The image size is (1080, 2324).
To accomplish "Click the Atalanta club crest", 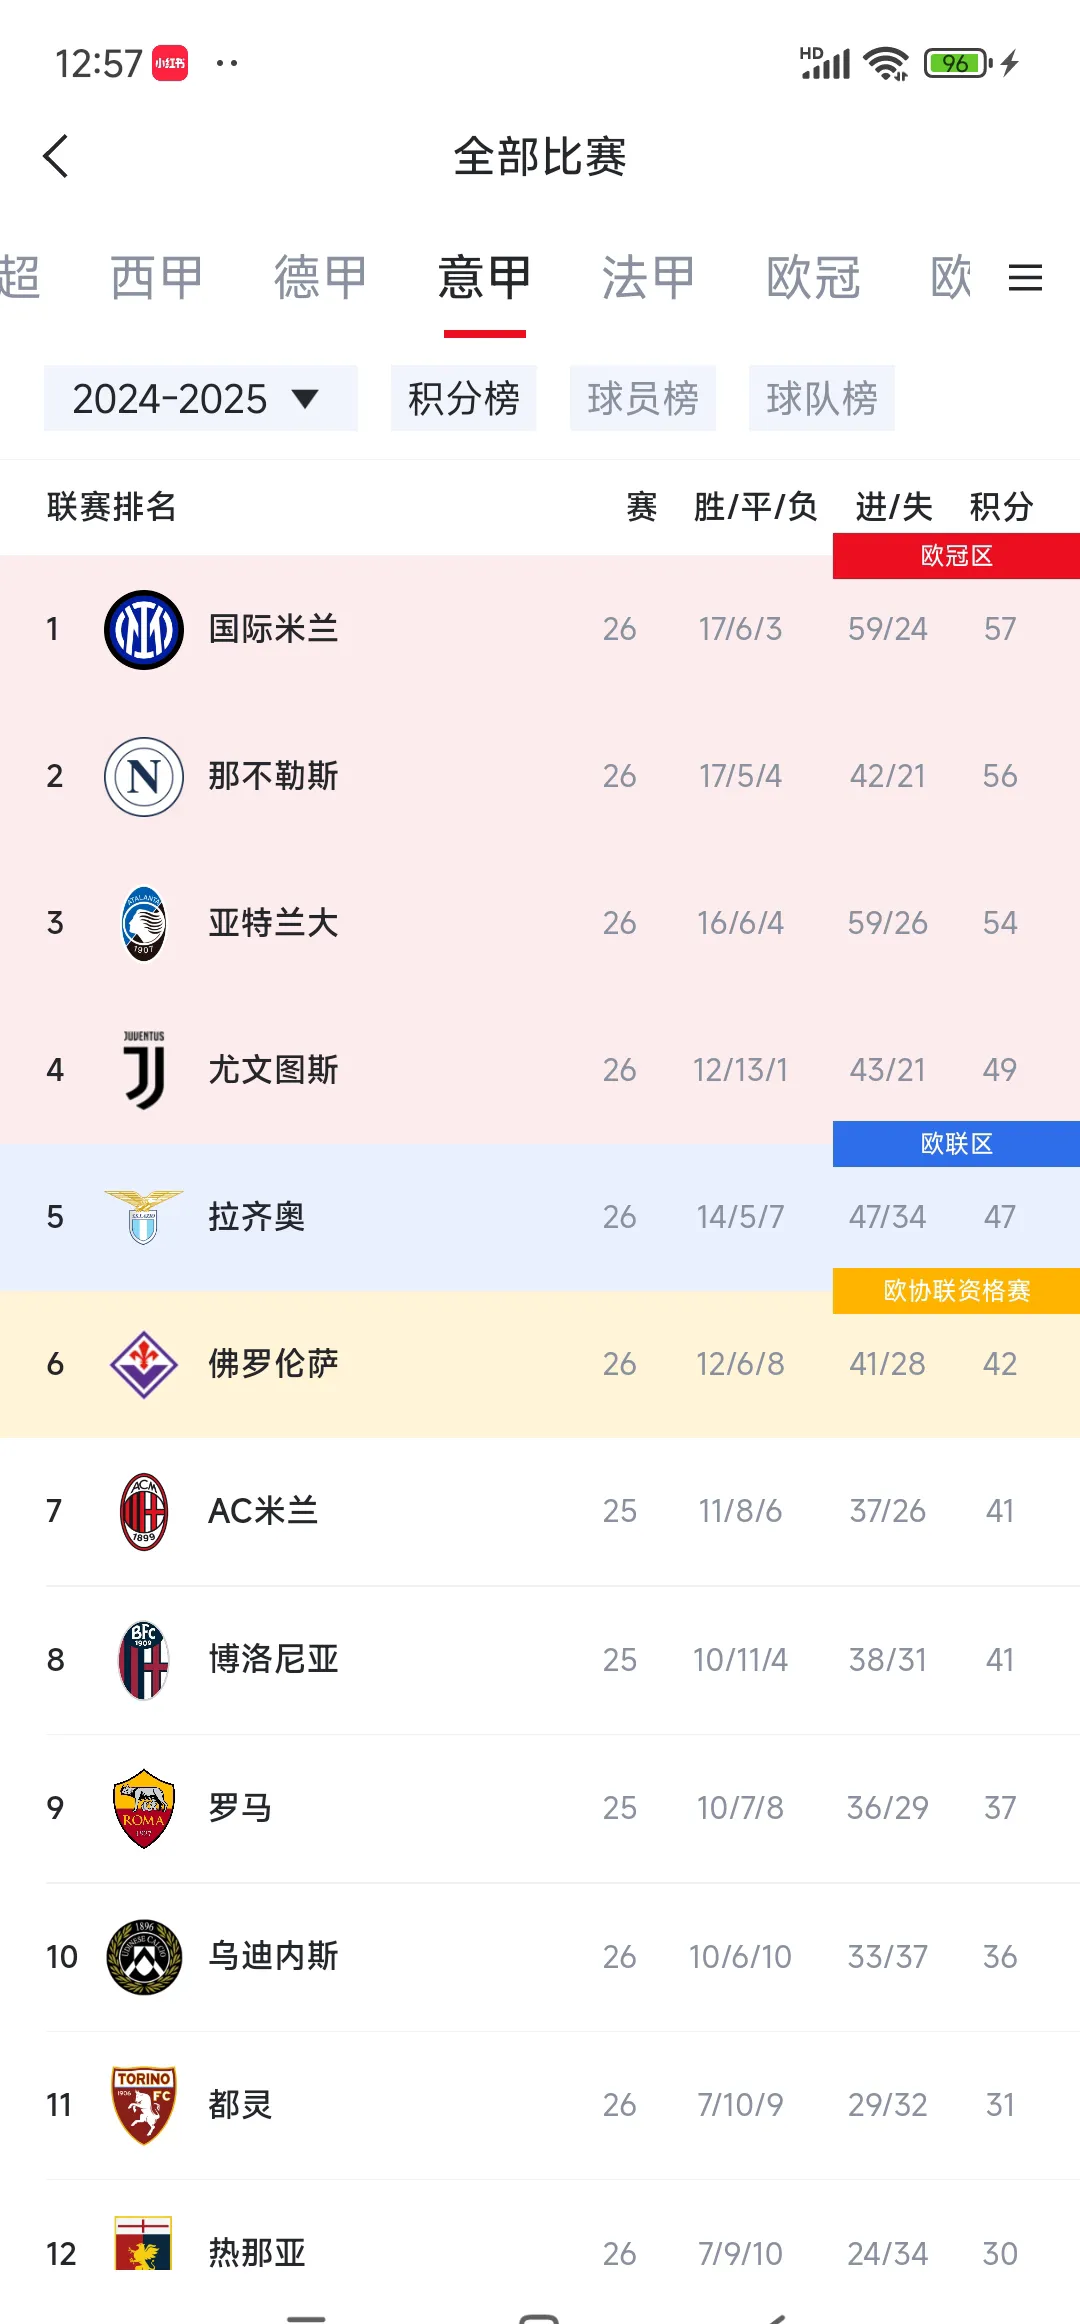I will click(x=143, y=922).
